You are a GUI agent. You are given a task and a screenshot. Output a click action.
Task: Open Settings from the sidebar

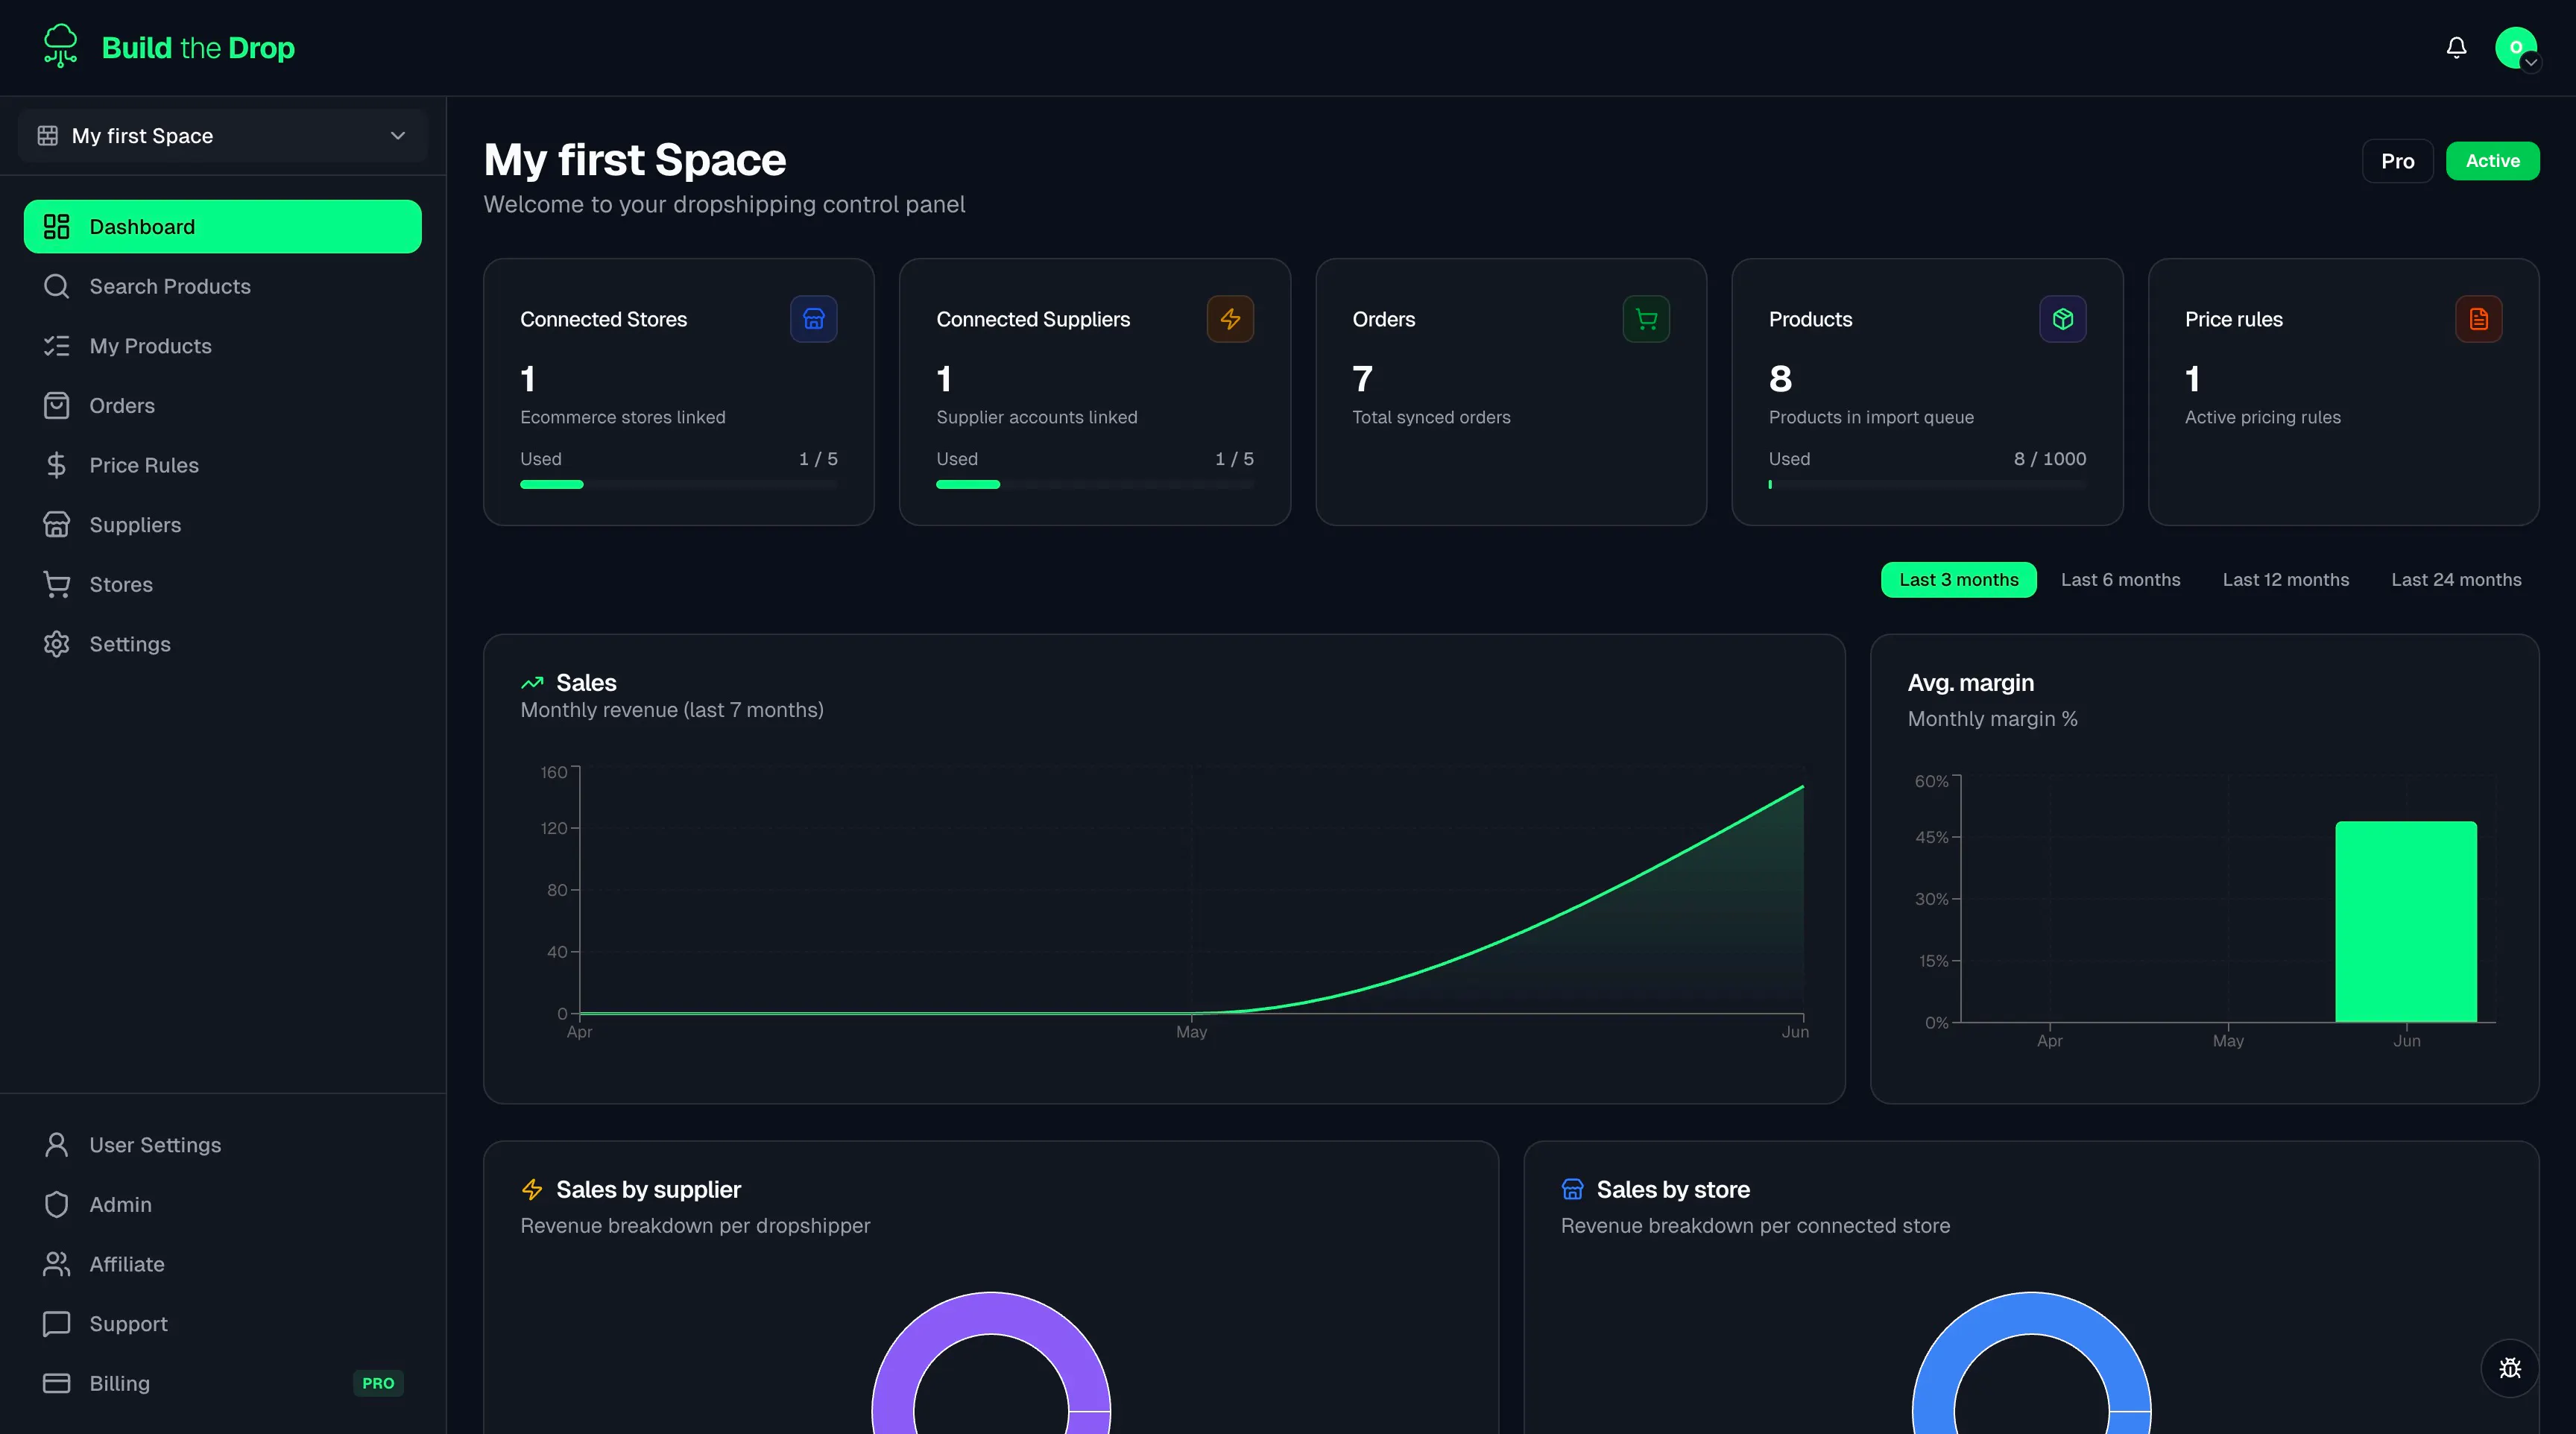[x=223, y=644]
